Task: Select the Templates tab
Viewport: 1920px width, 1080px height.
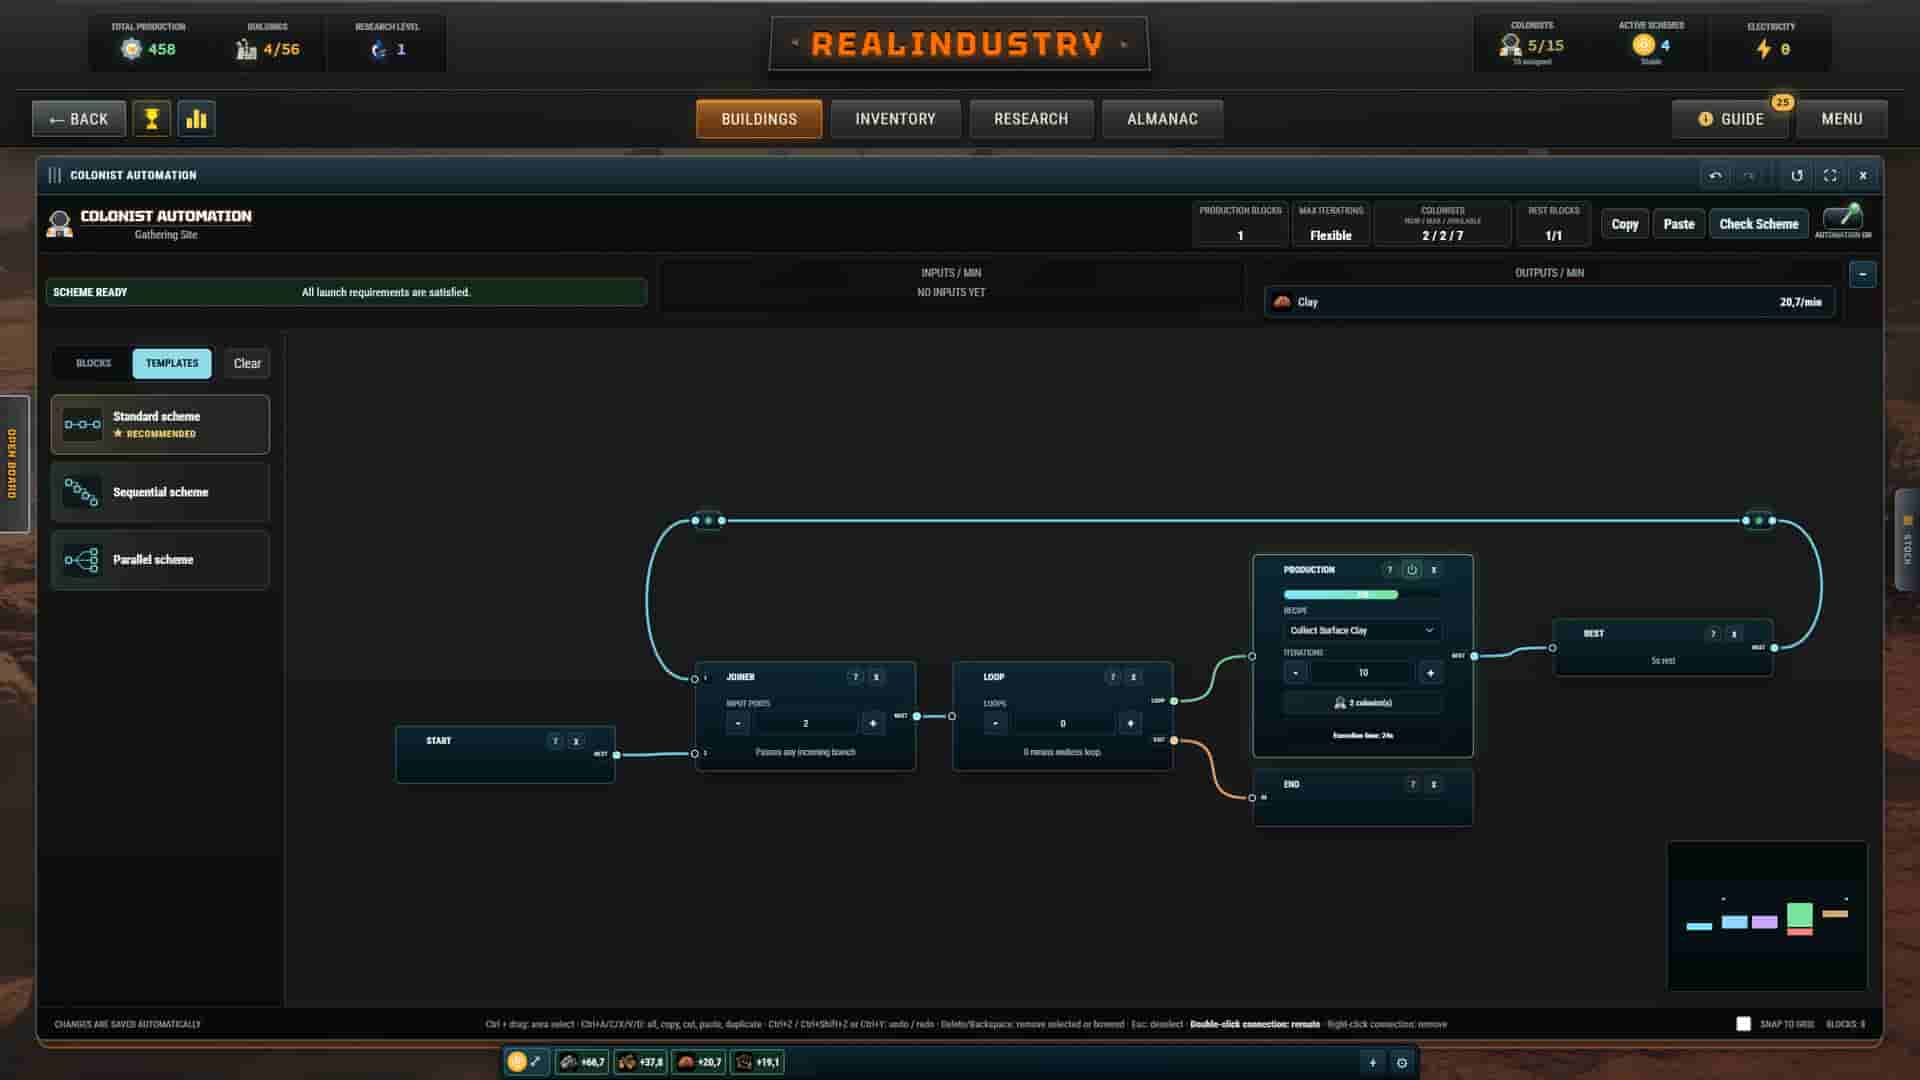Action: pos(172,364)
